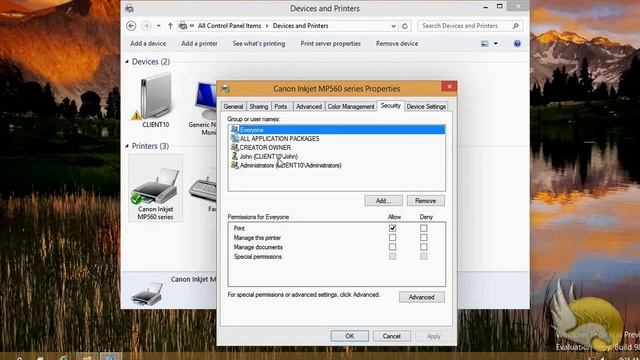Click the Add... button
Image resolution: width=640 pixels, height=360 pixels.
coord(383,201)
